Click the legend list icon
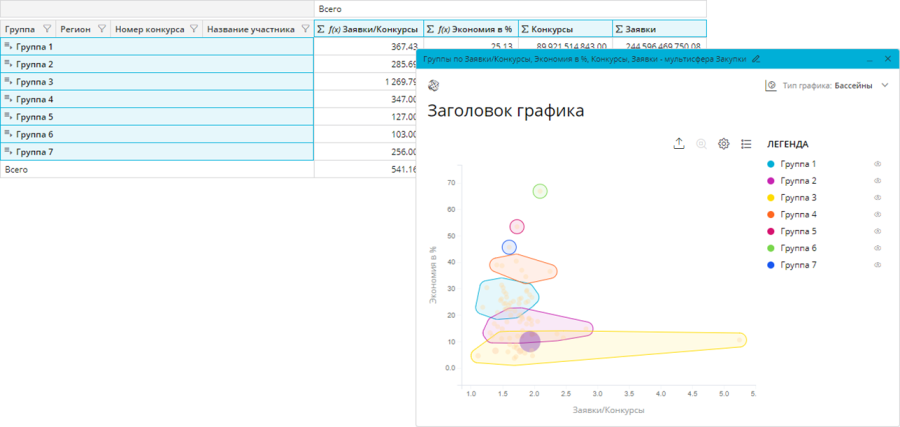 coord(746,144)
